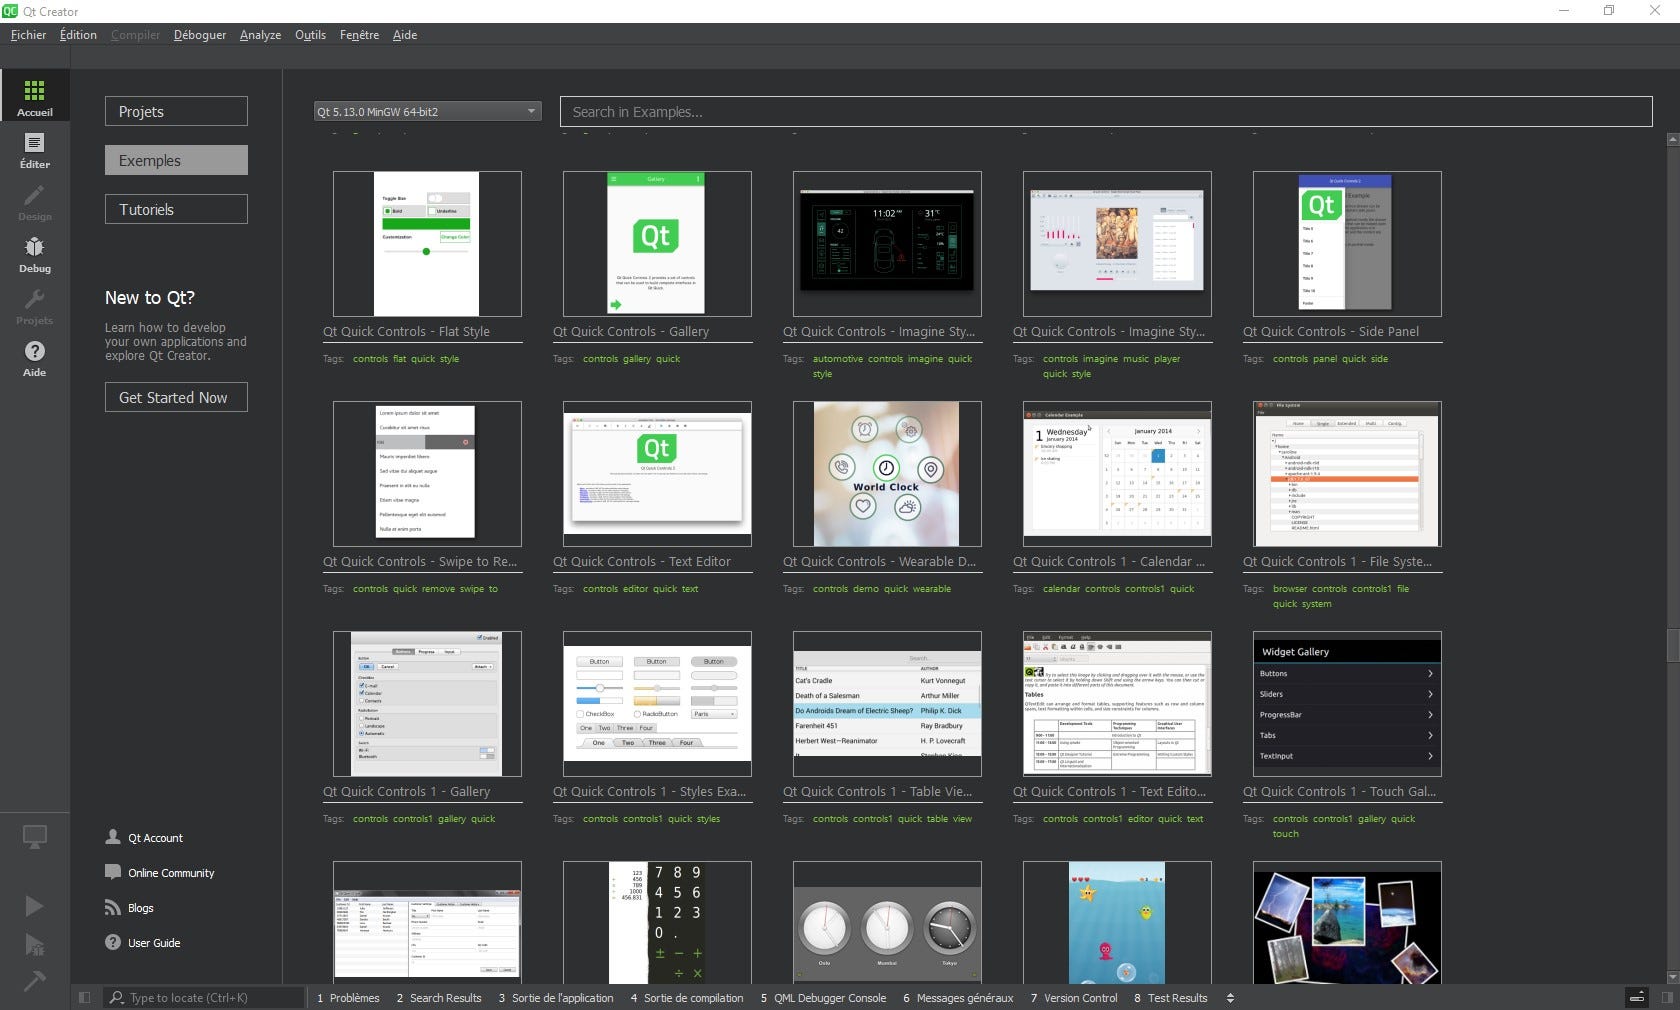Open the Qt Account link
Viewport: 1680px width, 1010px height.
tap(155, 838)
